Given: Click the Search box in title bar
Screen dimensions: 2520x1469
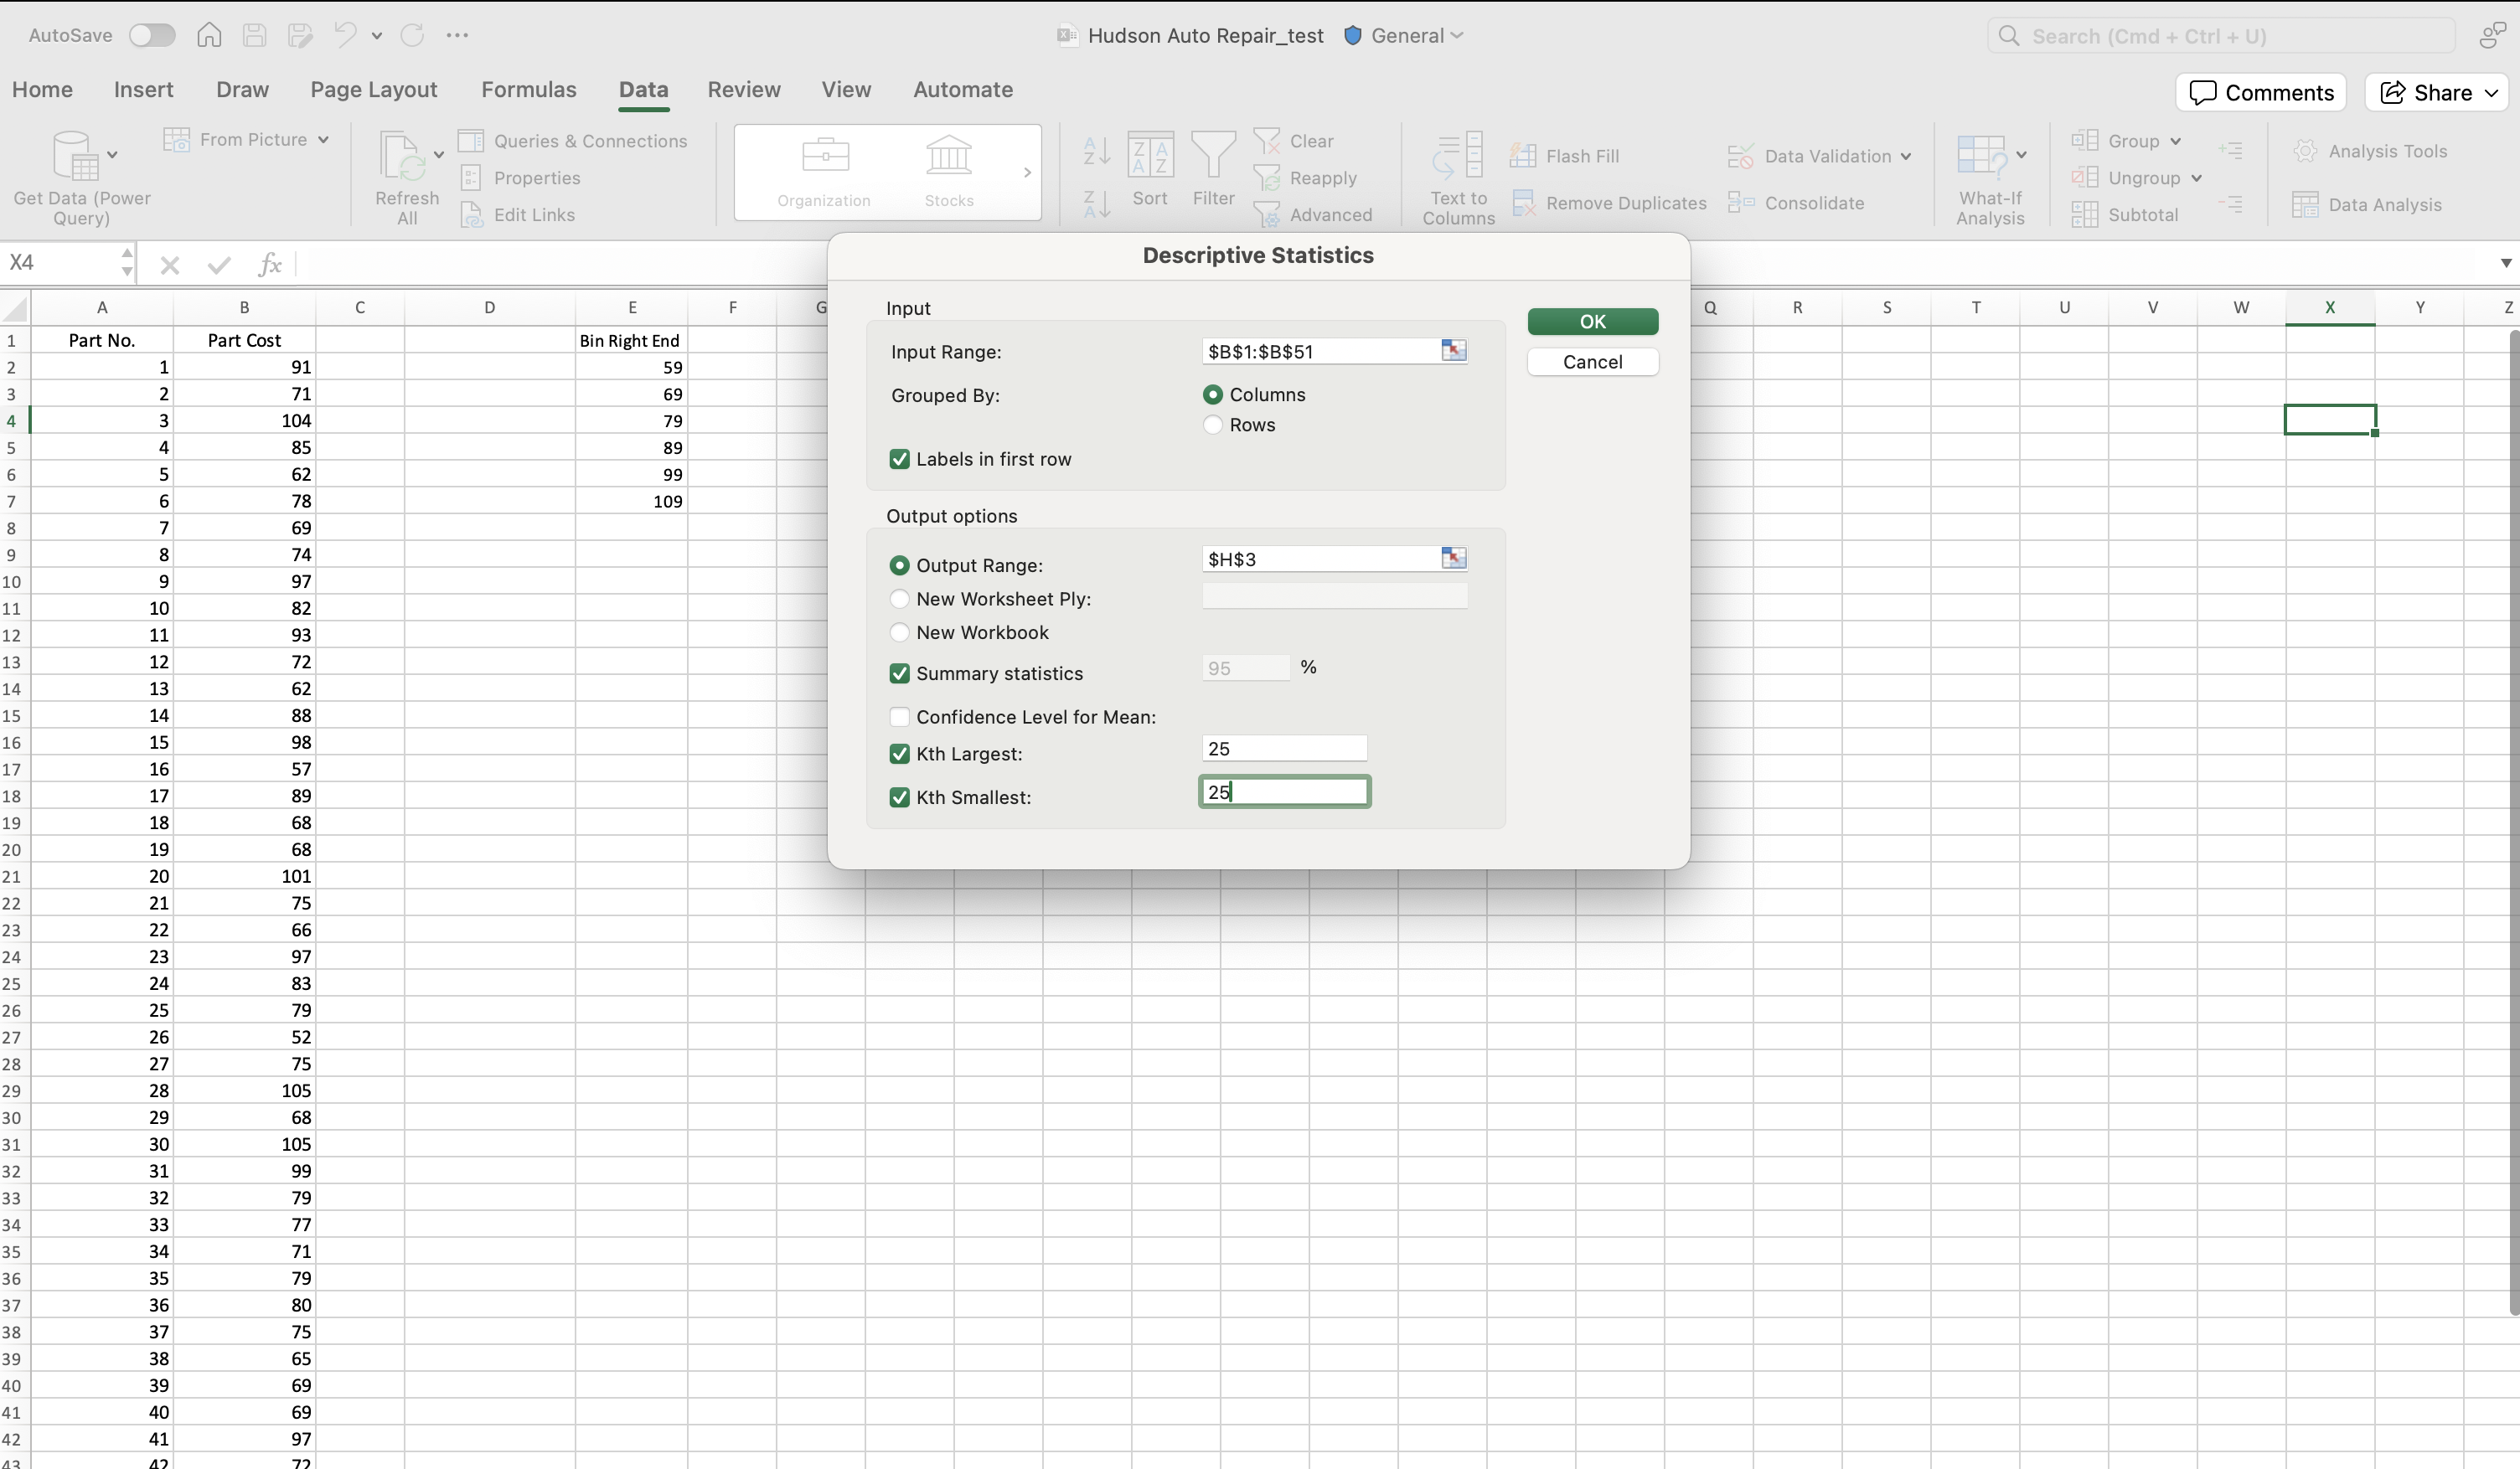Looking at the screenshot, I should point(2221,36).
